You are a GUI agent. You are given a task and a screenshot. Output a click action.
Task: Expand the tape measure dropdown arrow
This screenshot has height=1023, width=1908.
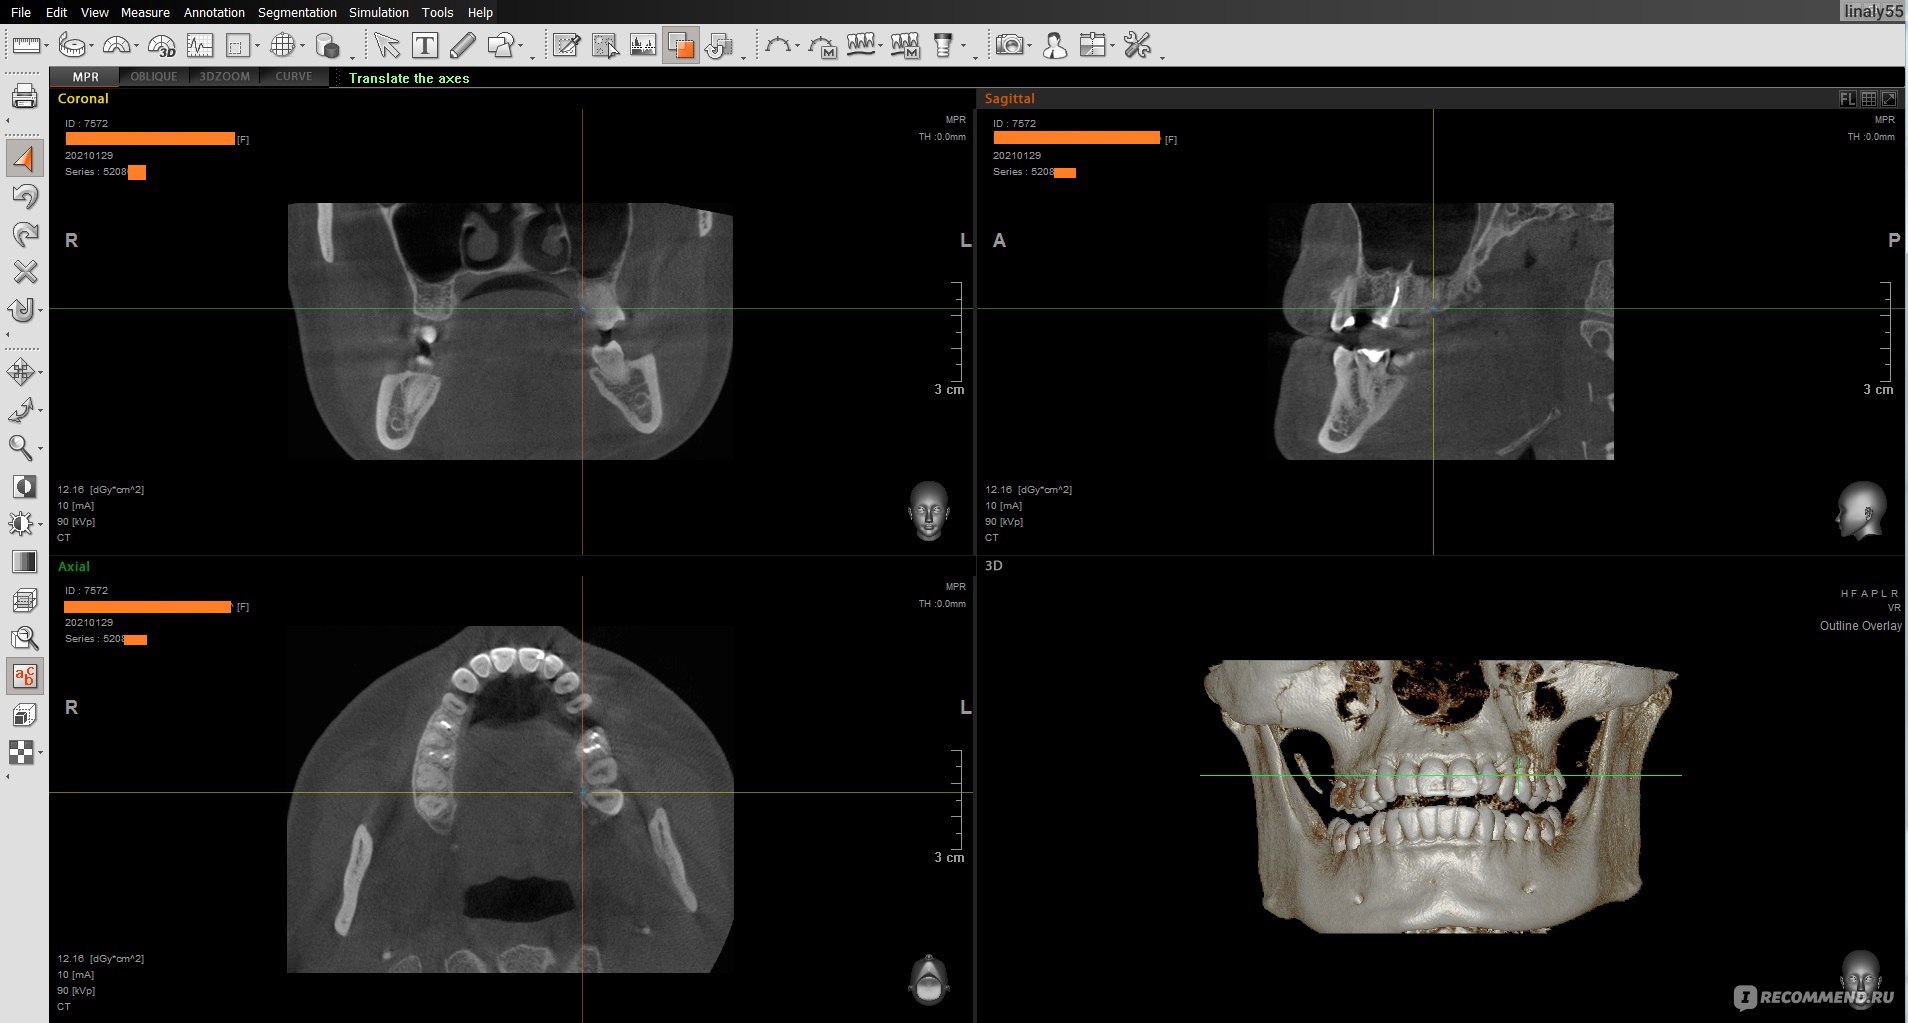pyautogui.click(x=91, y=47)
